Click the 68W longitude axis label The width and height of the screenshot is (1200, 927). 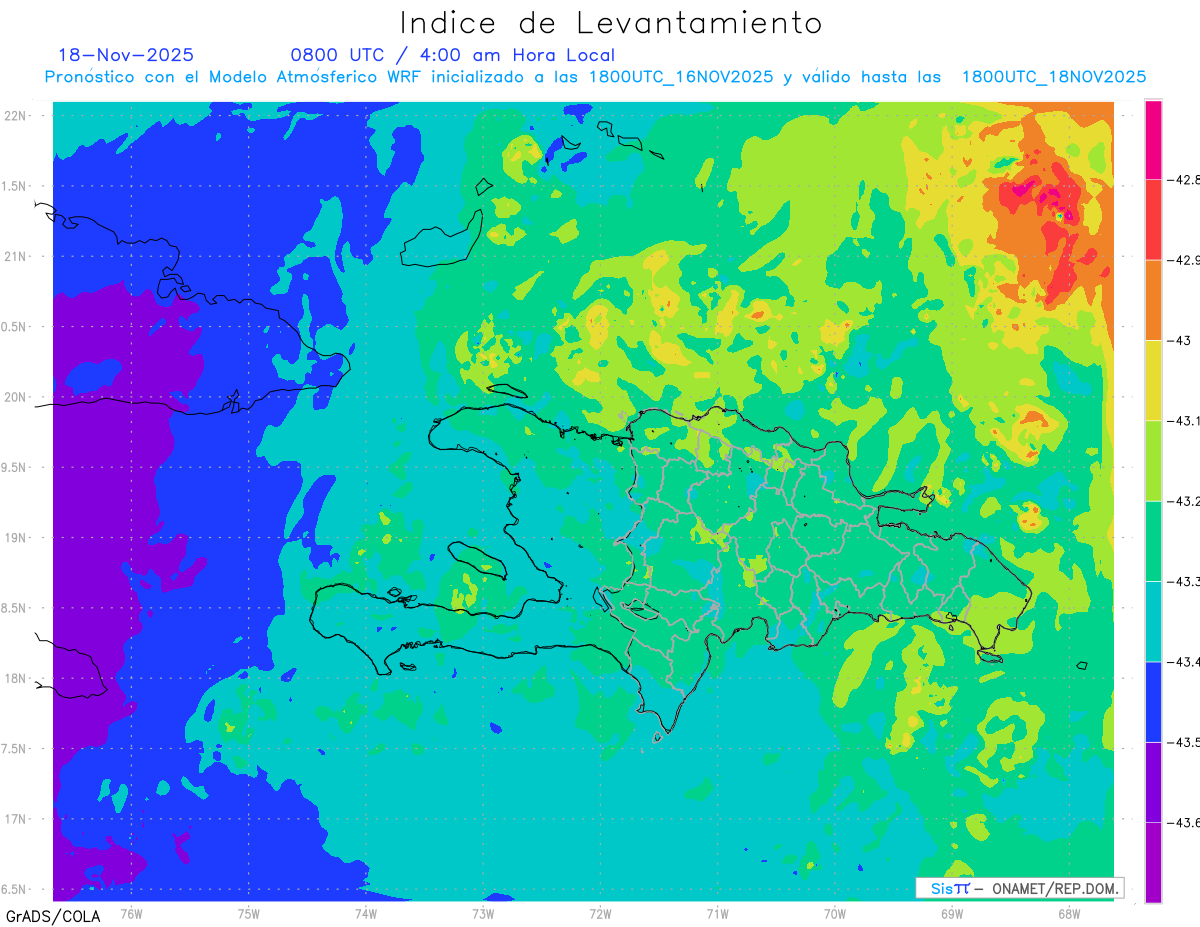click(1068, 913)
